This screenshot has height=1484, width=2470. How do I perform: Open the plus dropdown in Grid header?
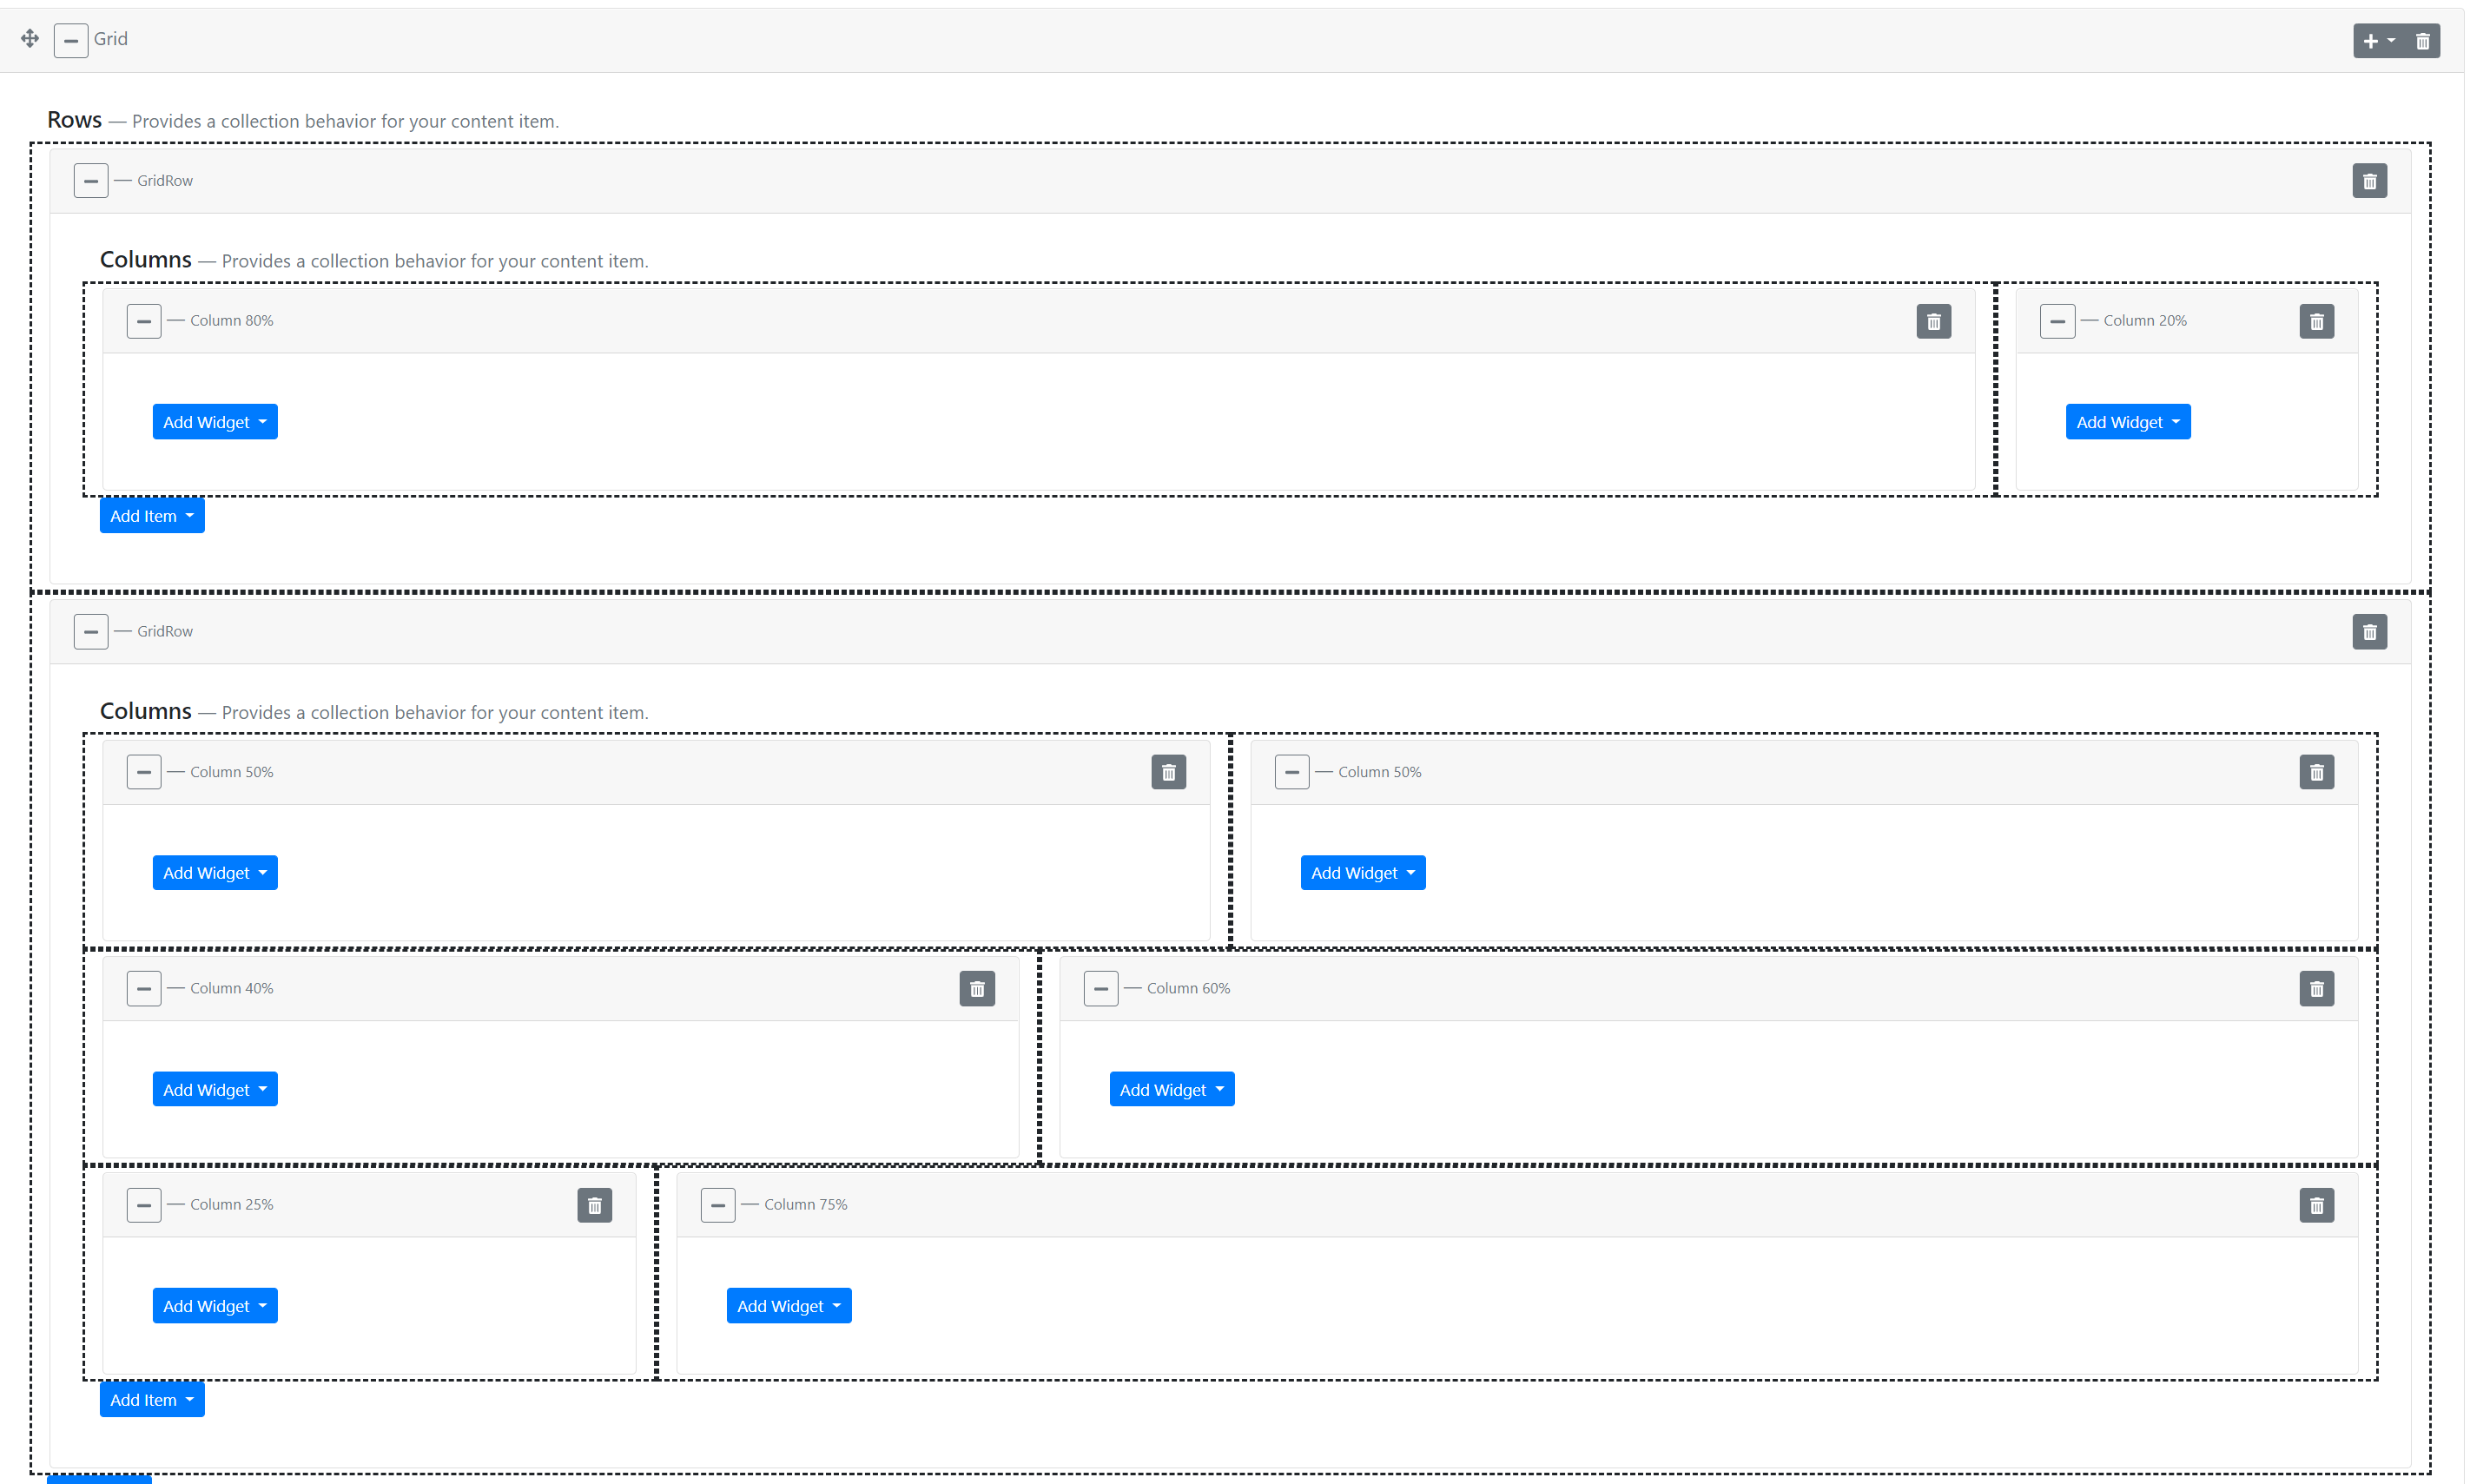(2380, 41)
